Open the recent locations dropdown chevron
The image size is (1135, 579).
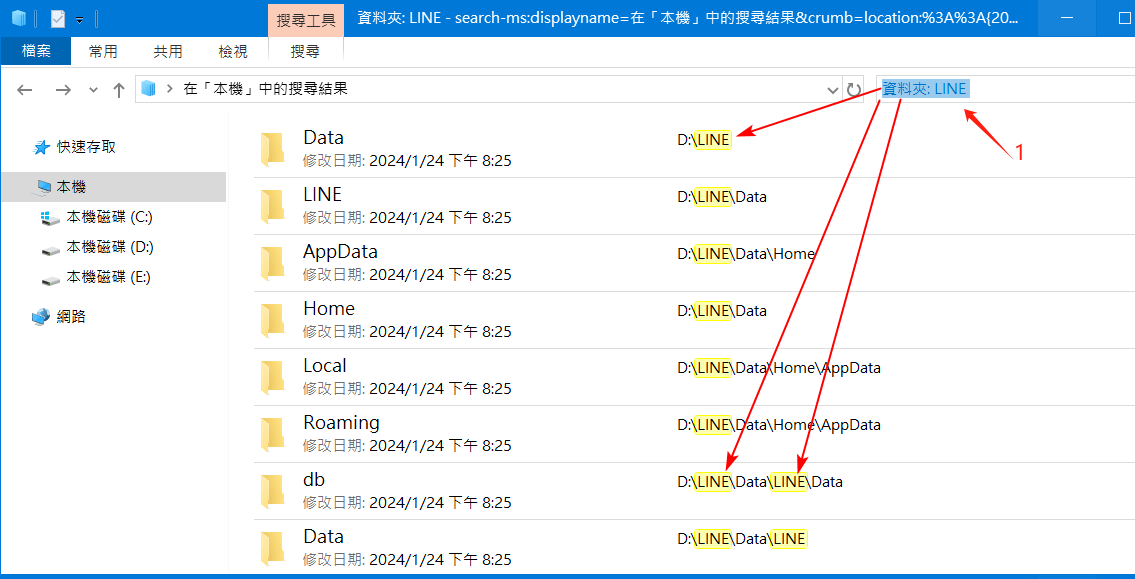93,90
